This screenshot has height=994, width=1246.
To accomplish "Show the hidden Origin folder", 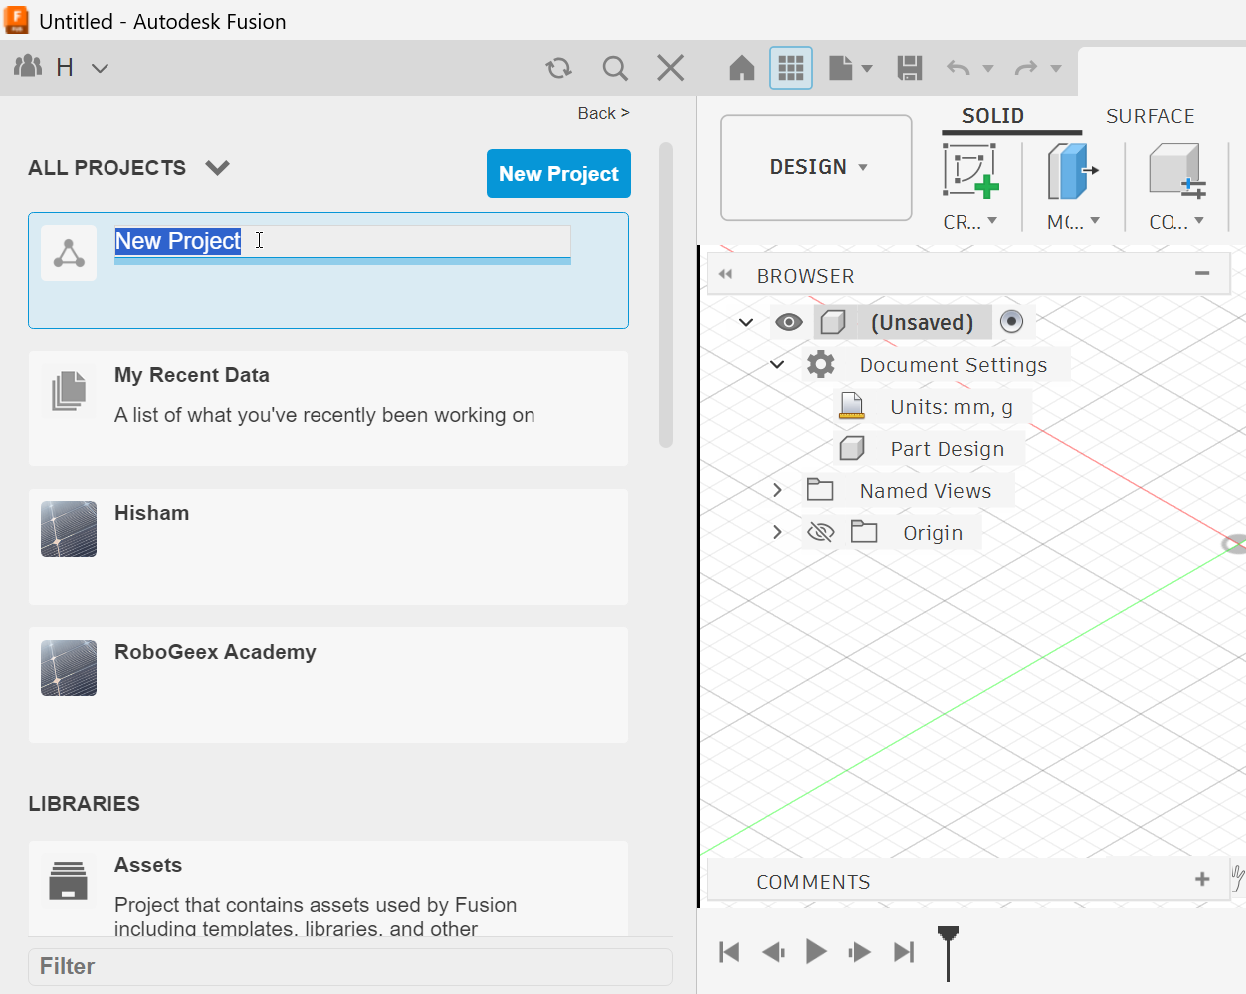I will coord(820,532).
